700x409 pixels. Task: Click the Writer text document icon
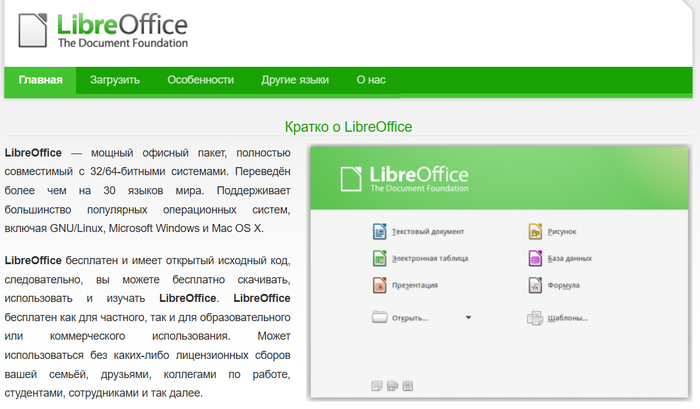tap(379, 231)
